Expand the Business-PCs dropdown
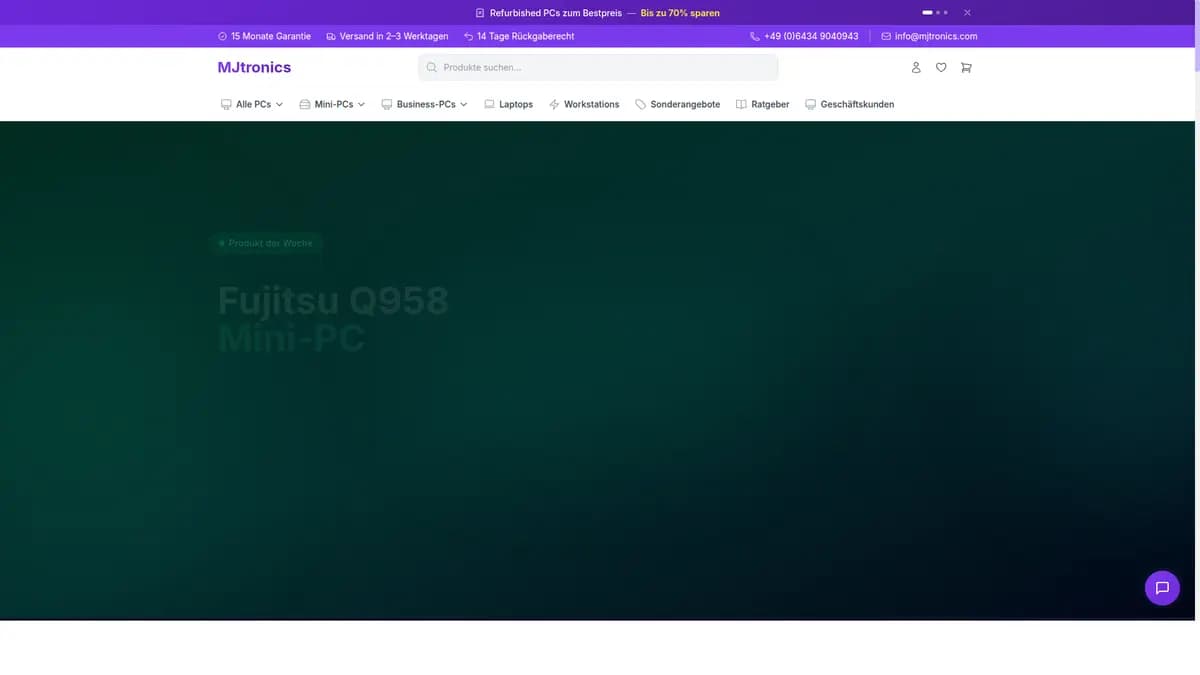Viewport: 1200px width, 675px height. click(x=424, y=103)
